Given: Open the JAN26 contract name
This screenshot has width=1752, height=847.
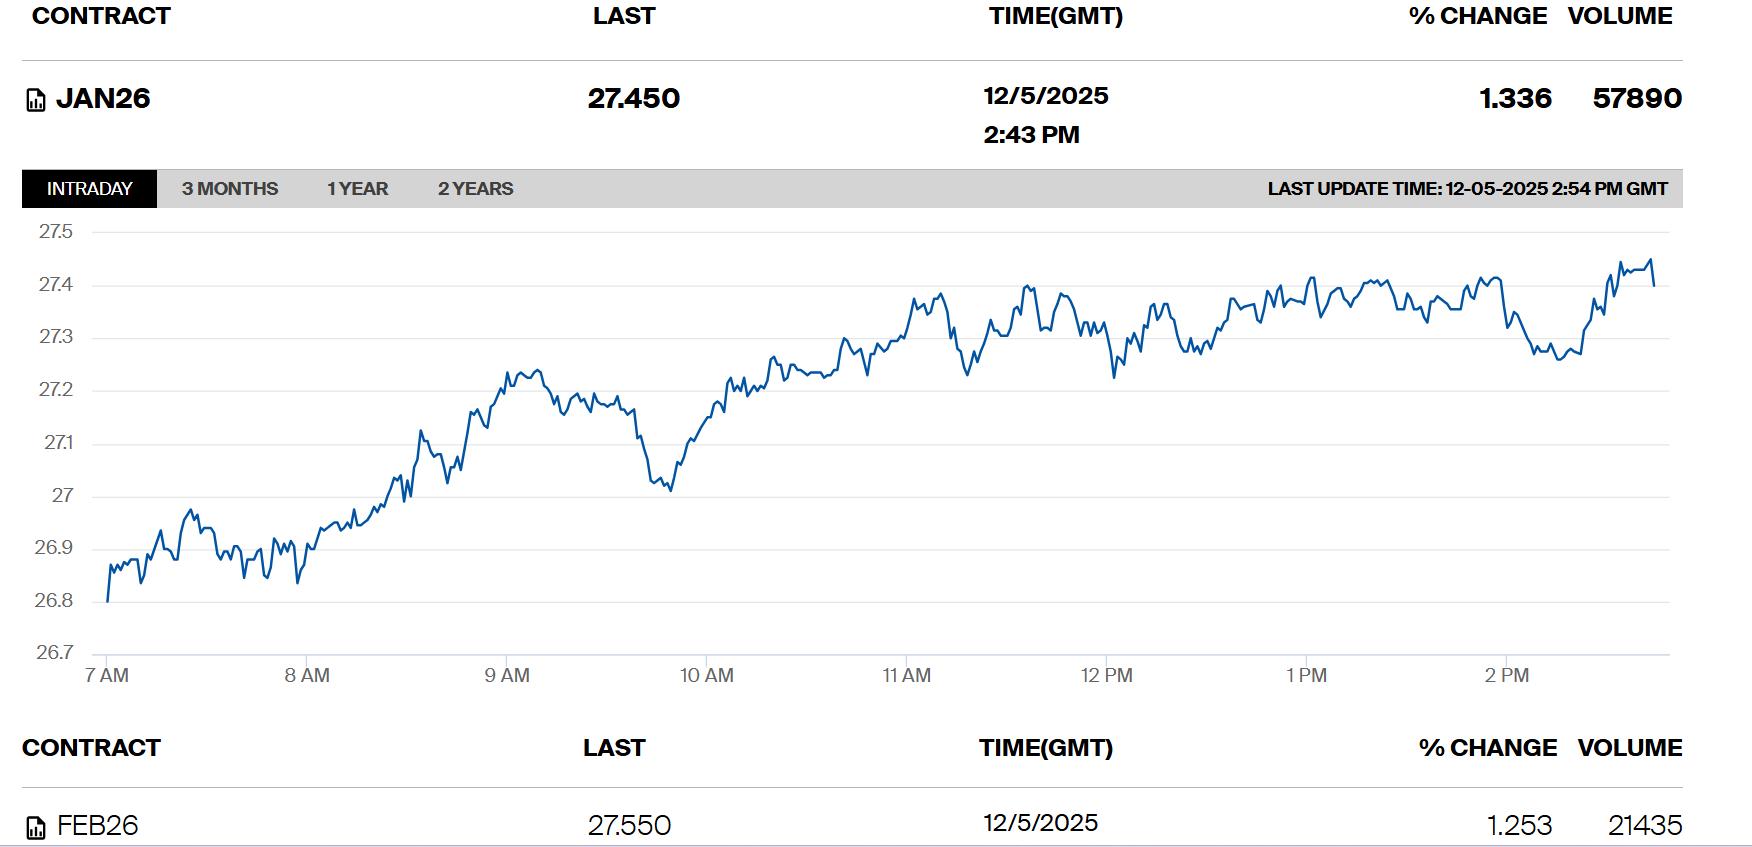Looking at the screenshot, I should (x=103, y=98).
